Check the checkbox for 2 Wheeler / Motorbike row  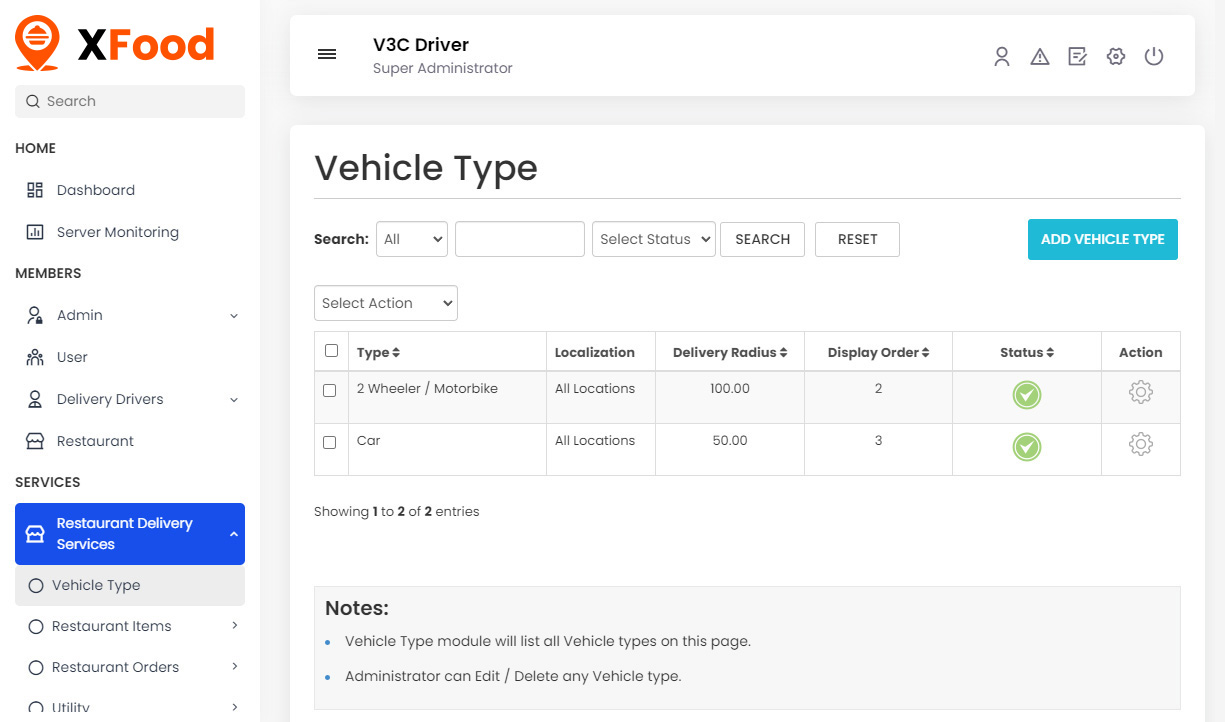point(330,391)
